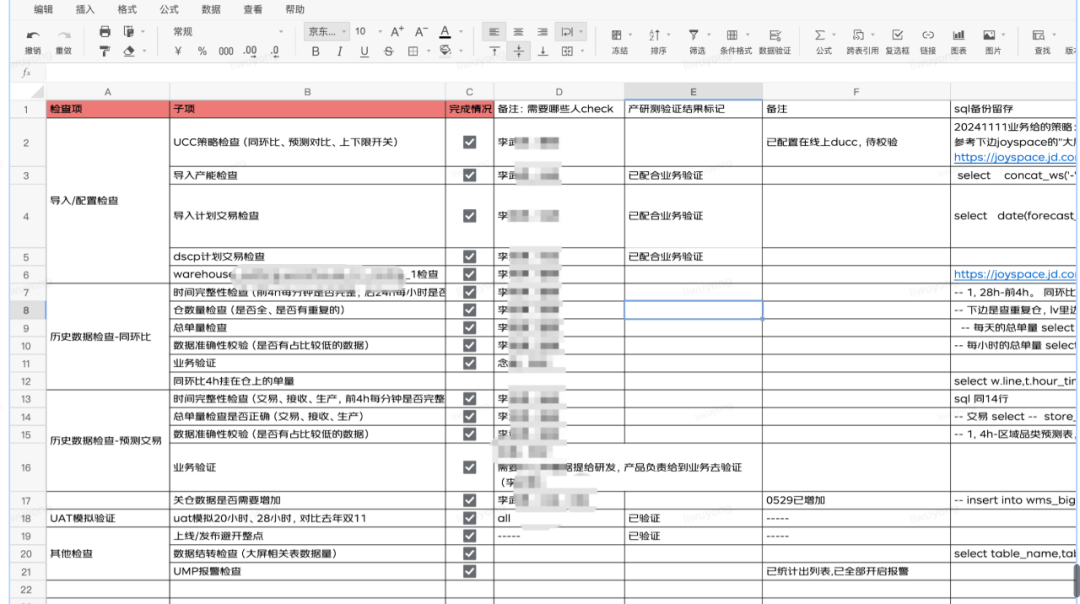Open the 格式 menu
This screenshot has width=1080, height=604.
[127, 9]
